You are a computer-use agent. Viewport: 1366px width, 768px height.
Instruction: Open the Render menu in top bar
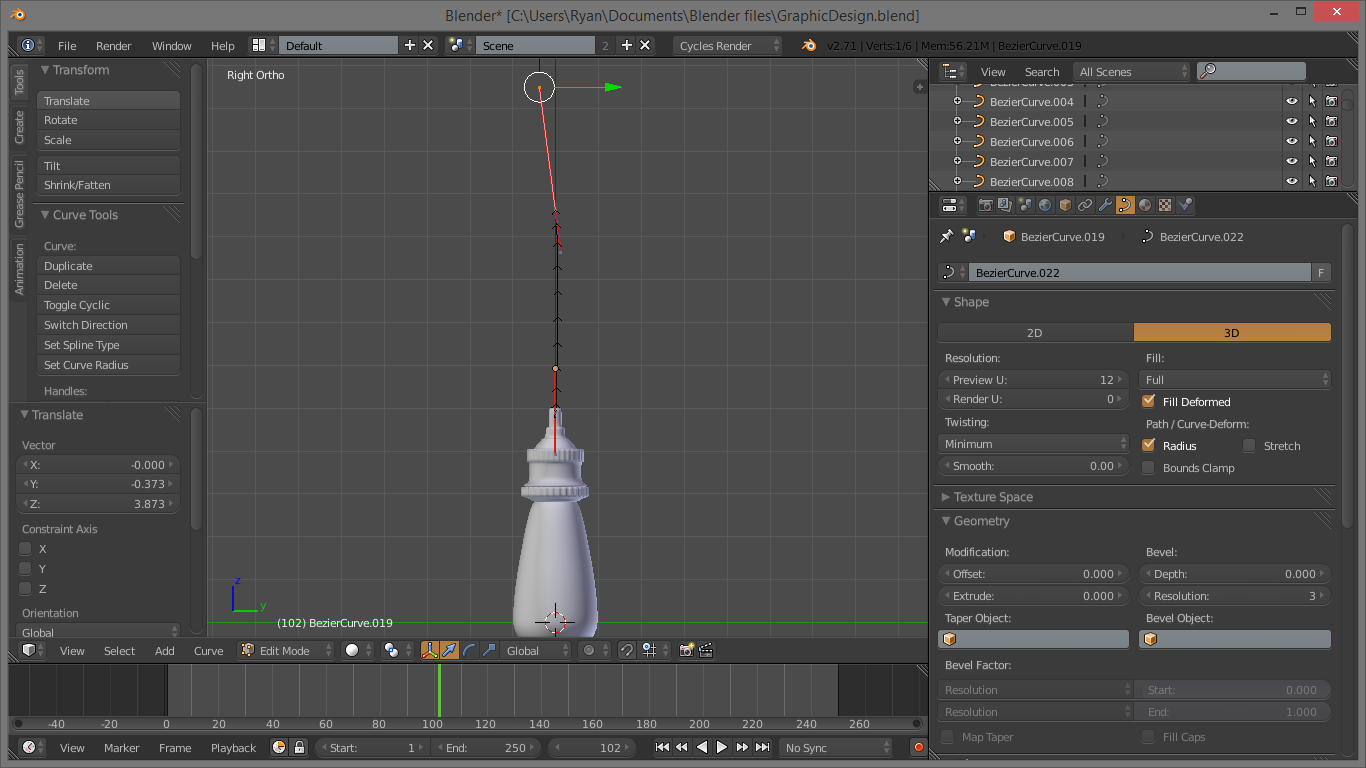114,46
